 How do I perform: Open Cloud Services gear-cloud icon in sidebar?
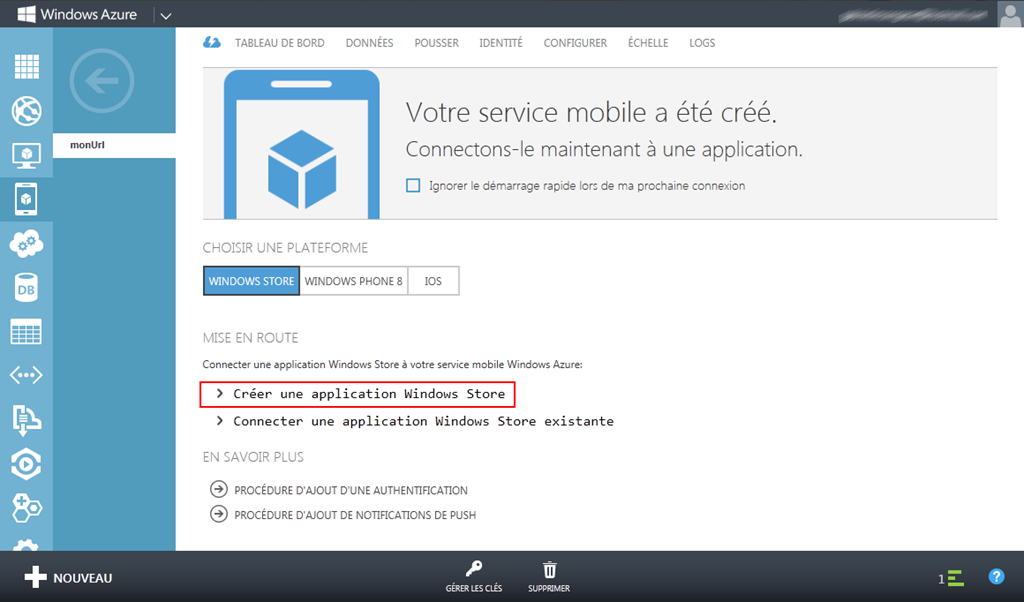point(26,244)
